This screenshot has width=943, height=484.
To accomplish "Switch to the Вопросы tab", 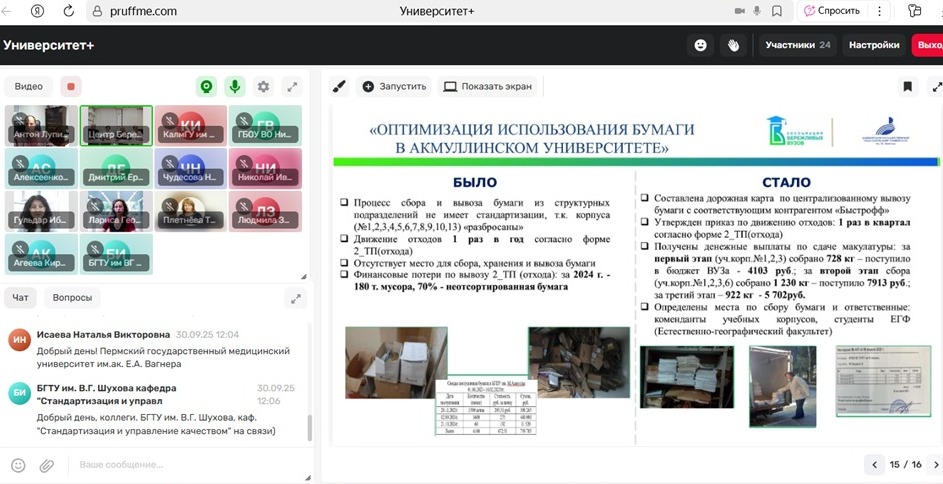I will pos(72,298).
